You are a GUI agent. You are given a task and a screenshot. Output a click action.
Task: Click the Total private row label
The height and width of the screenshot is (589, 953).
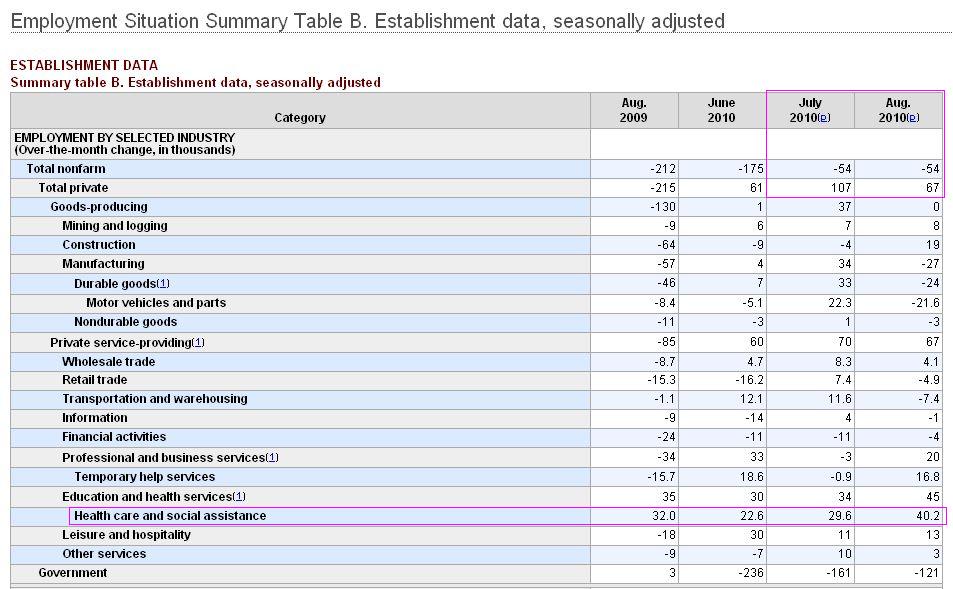[73, 188]
